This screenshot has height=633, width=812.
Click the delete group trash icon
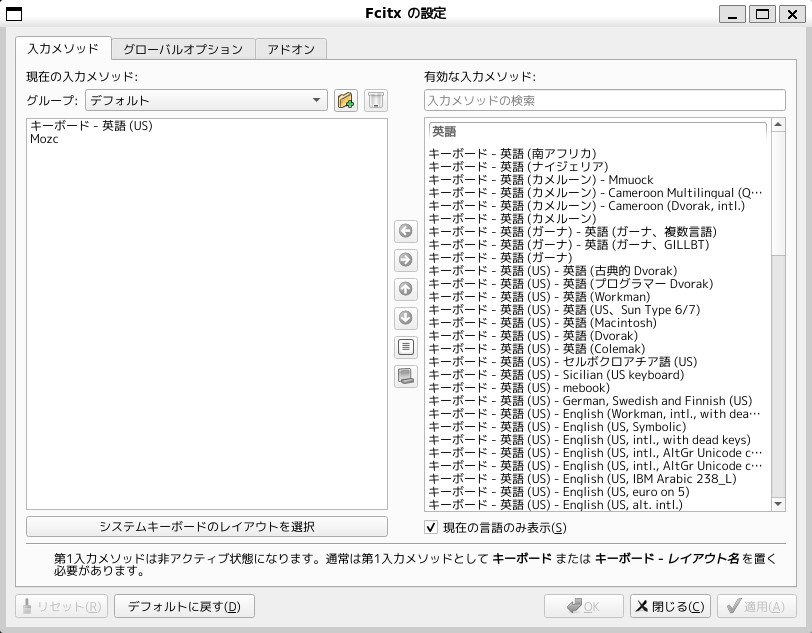point(375,100)
